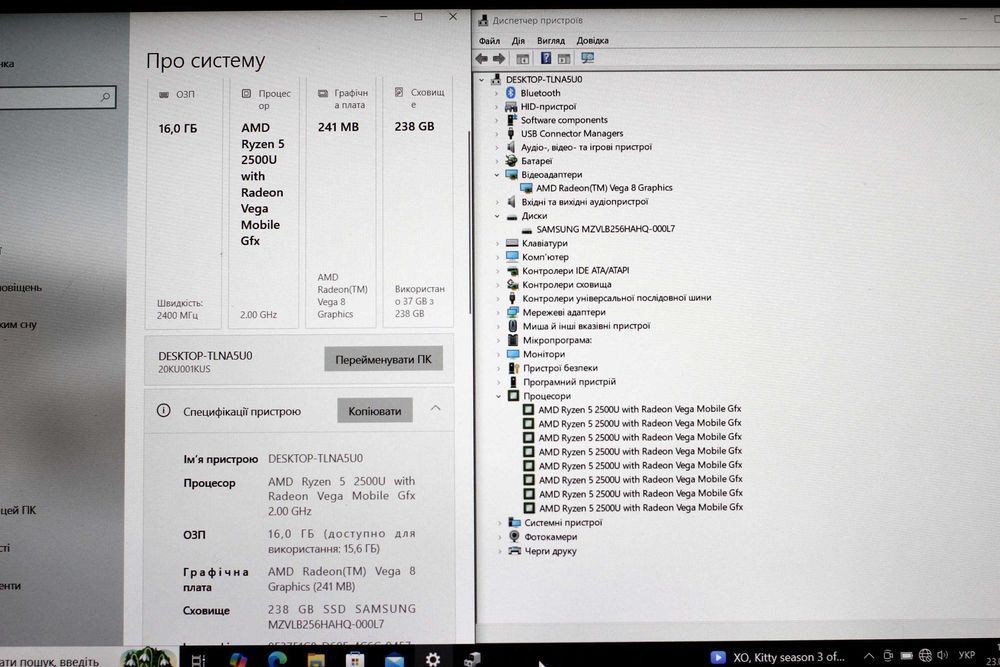The height and width of the screenshot is (667, 1000).
Task: Click the Графічна плата 241 MB card
Action: click(x=341, y=202)
